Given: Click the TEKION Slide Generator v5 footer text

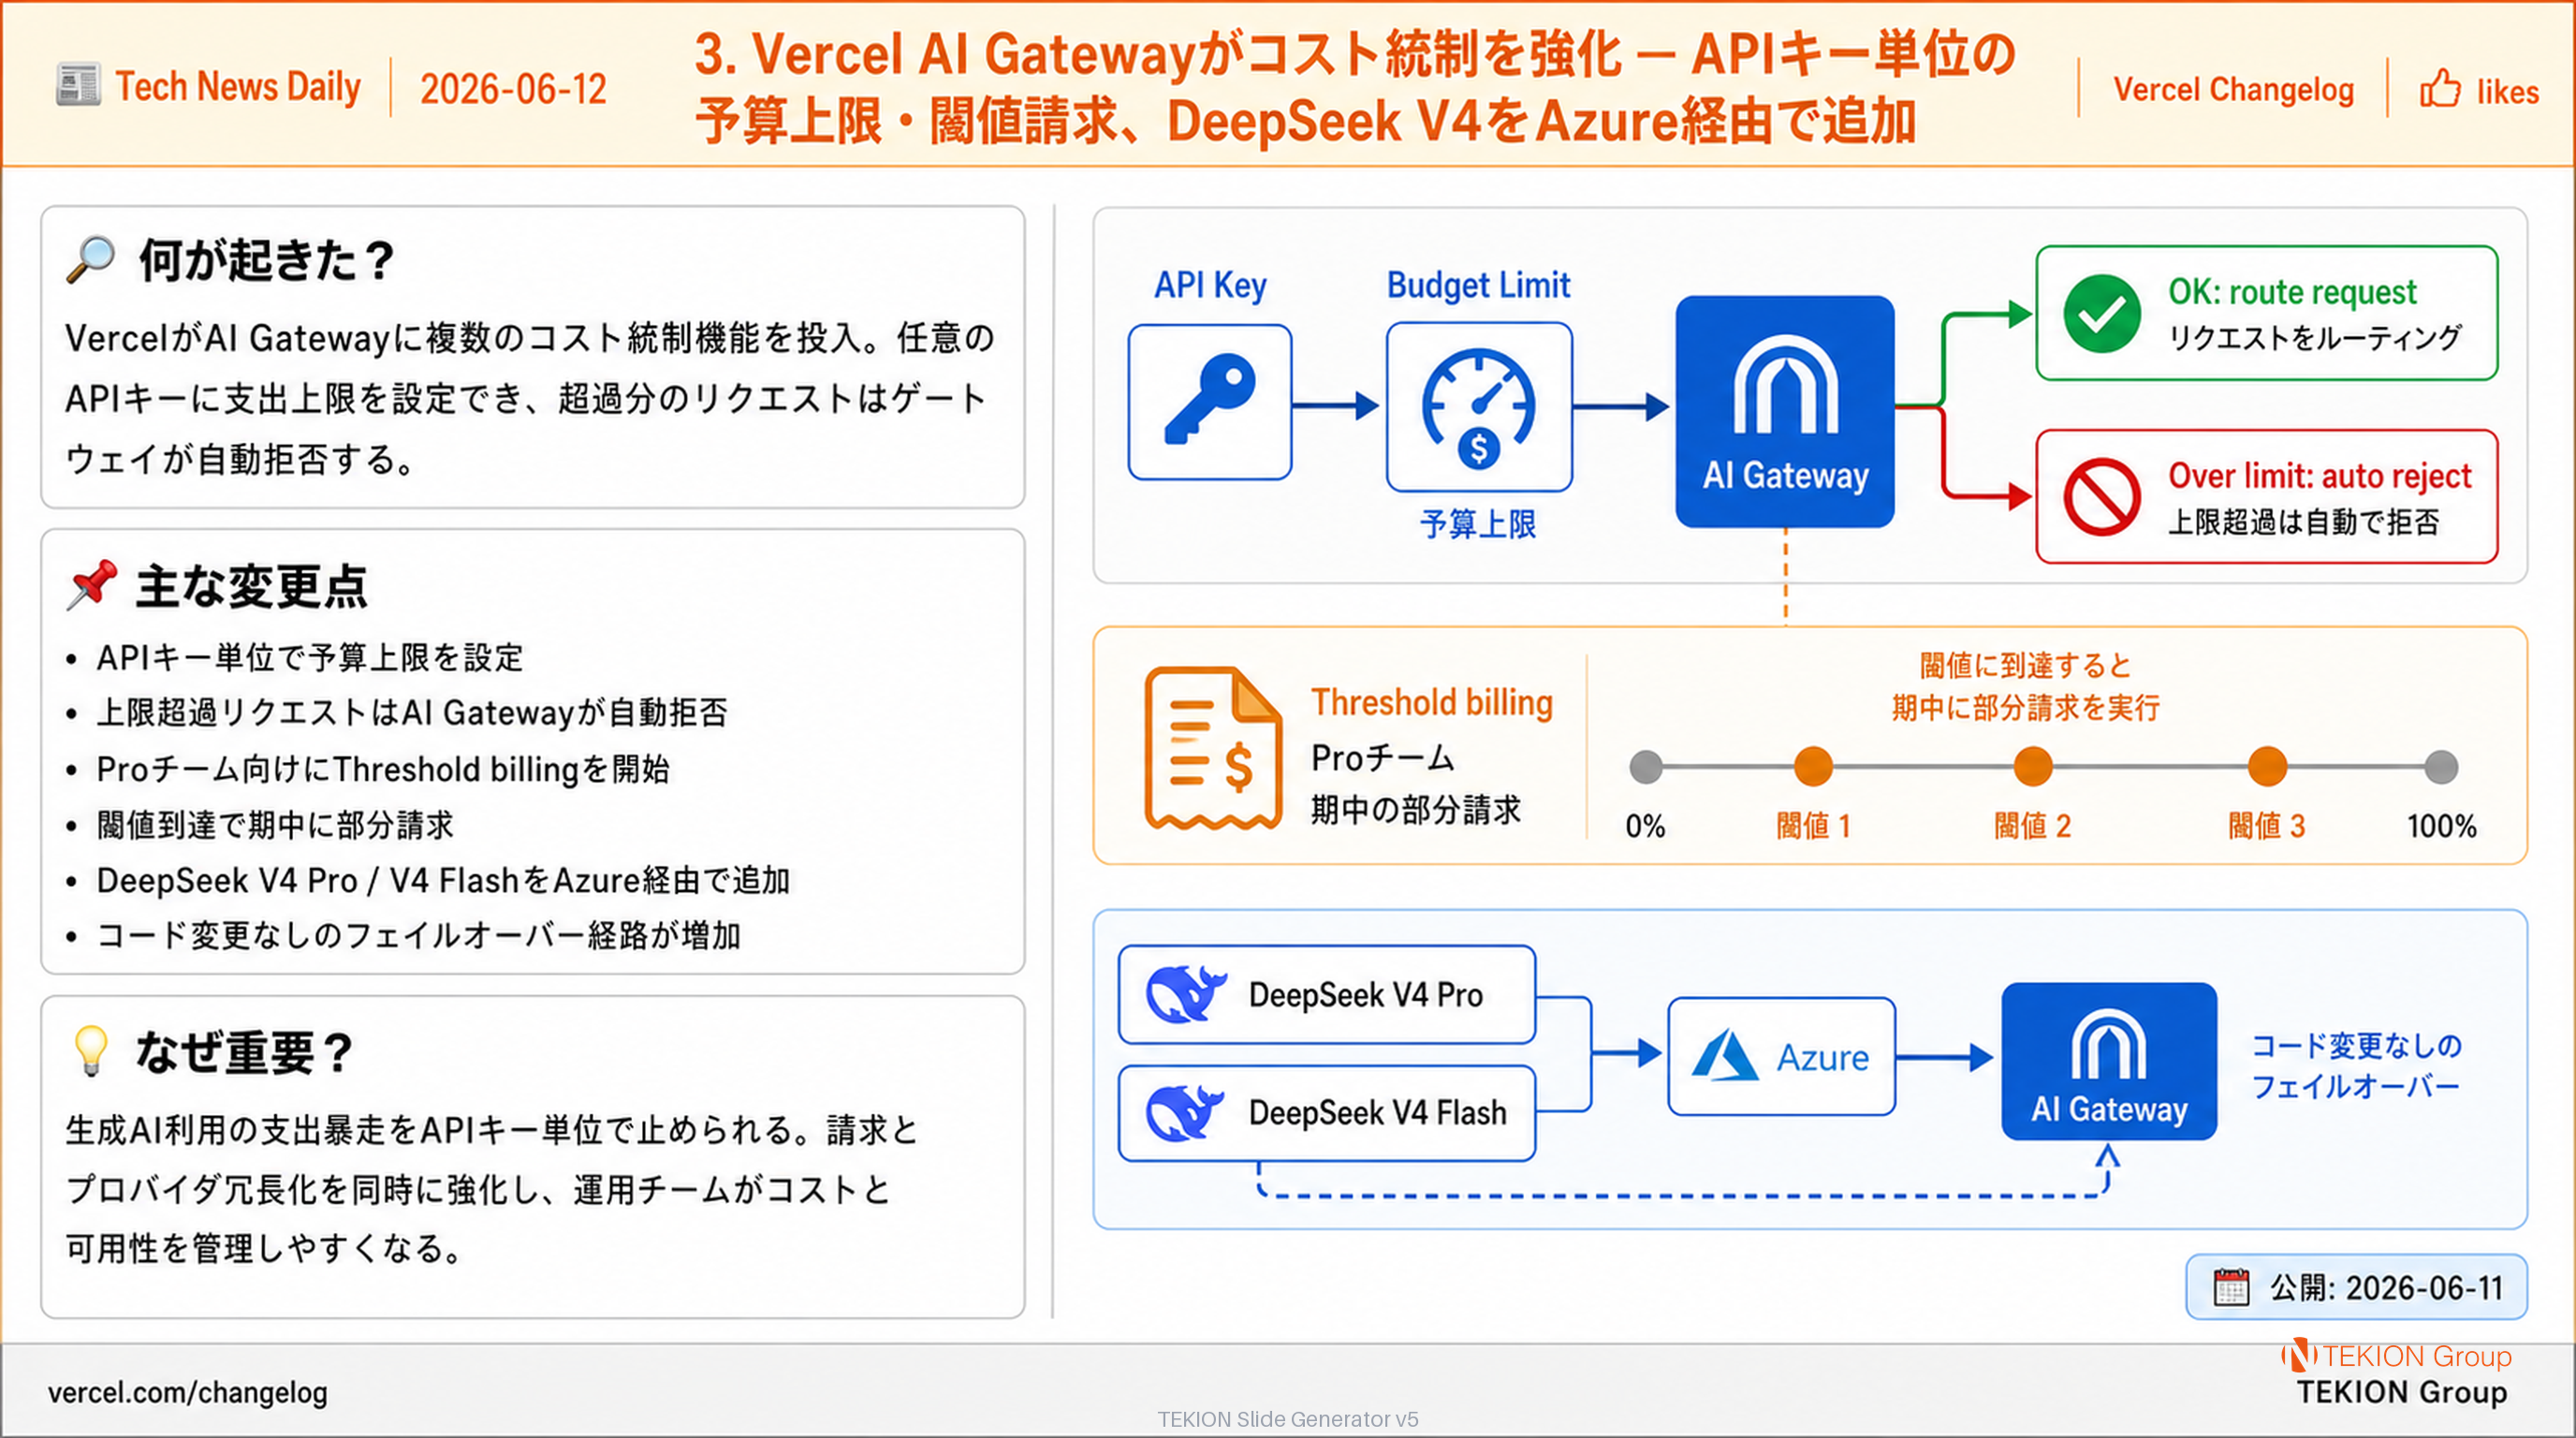Looking at the screenshot, I should tap(1288, 1418).
